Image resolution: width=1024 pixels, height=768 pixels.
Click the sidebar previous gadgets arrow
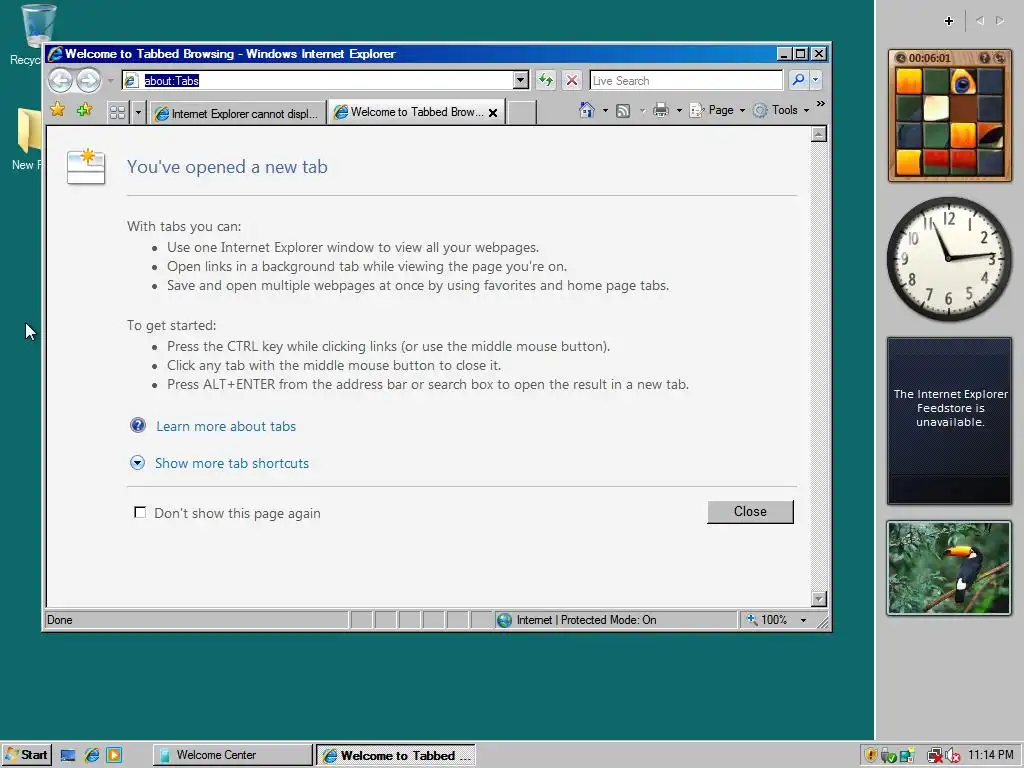pos(980,21)
